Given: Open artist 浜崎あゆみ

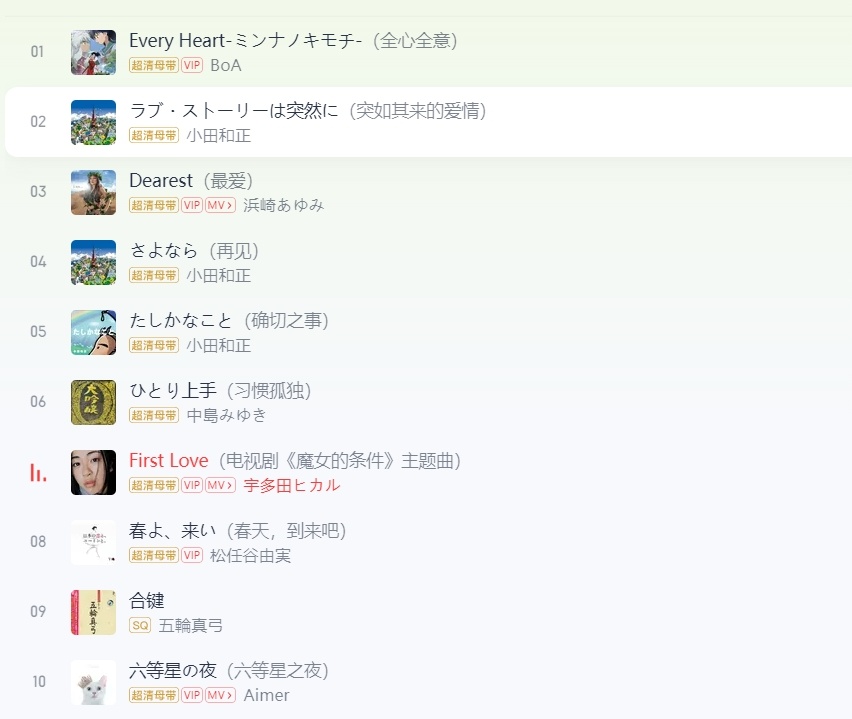Looking at the screenshot, I should tap(283, 205).
